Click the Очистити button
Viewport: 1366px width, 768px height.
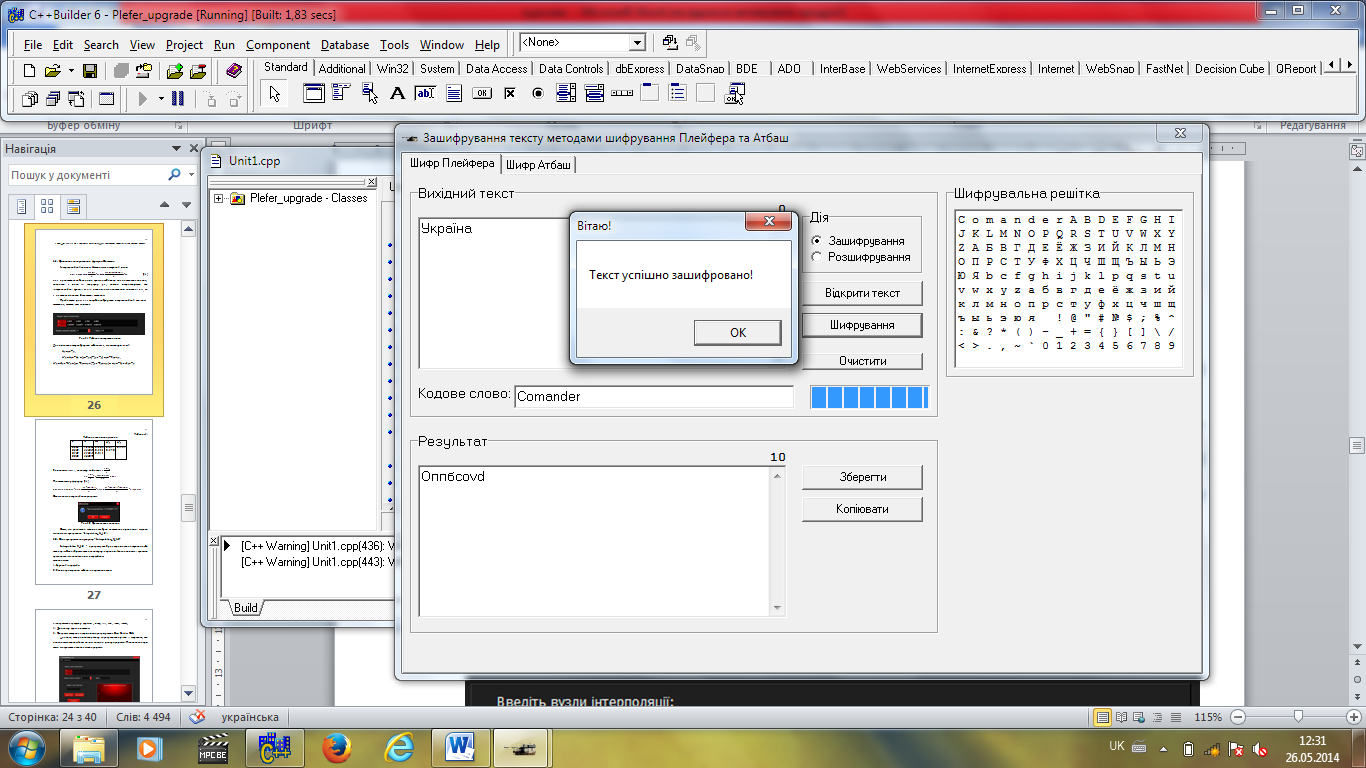click(x=862, y=361)
